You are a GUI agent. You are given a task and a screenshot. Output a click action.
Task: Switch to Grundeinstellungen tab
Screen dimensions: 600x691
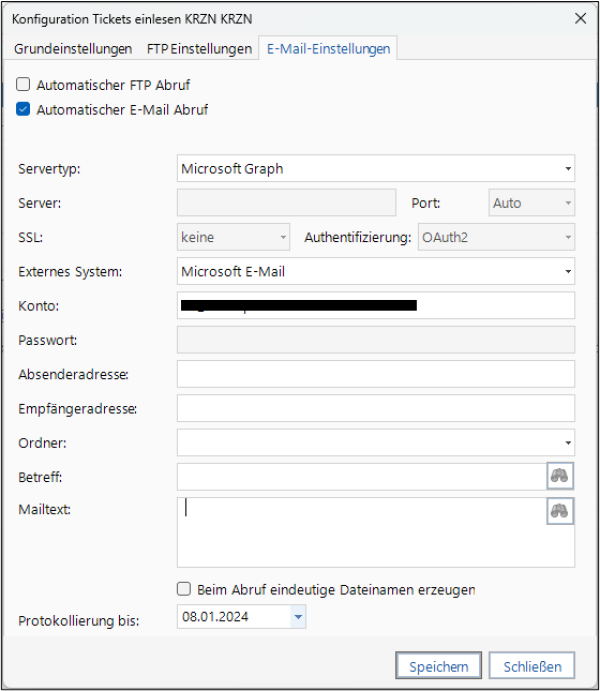click(x=72, y=49)
